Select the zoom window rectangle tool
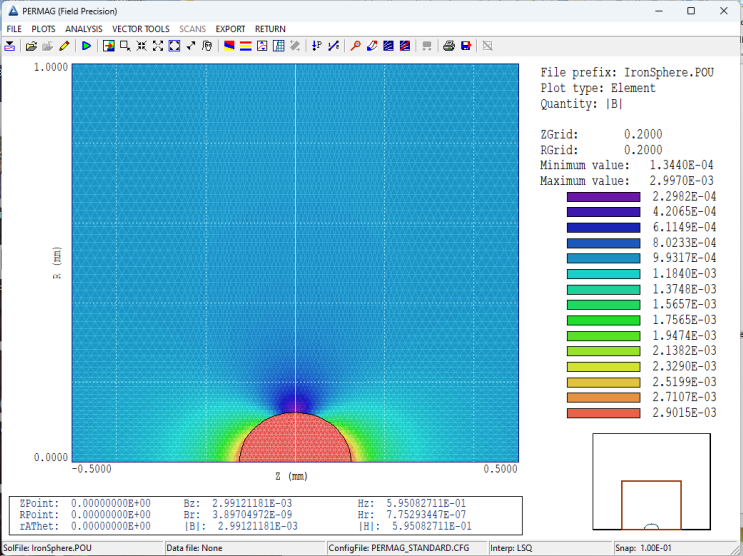This screenshot has height=556, width=743. point(125,46)
